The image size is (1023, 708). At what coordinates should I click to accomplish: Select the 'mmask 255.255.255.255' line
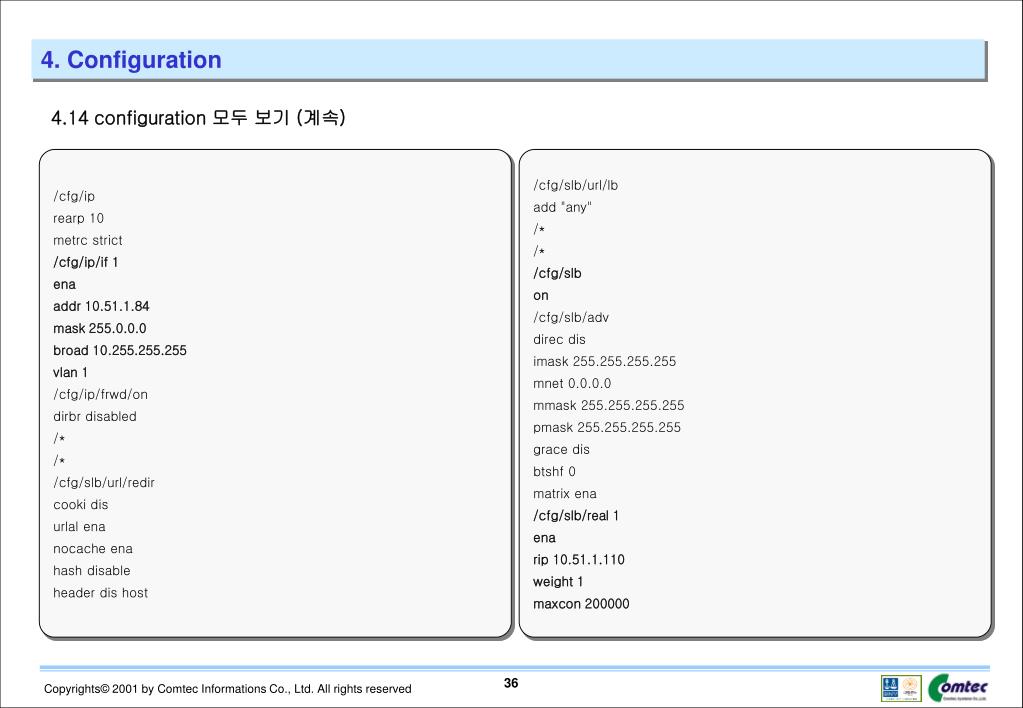(x=609, y=406)
